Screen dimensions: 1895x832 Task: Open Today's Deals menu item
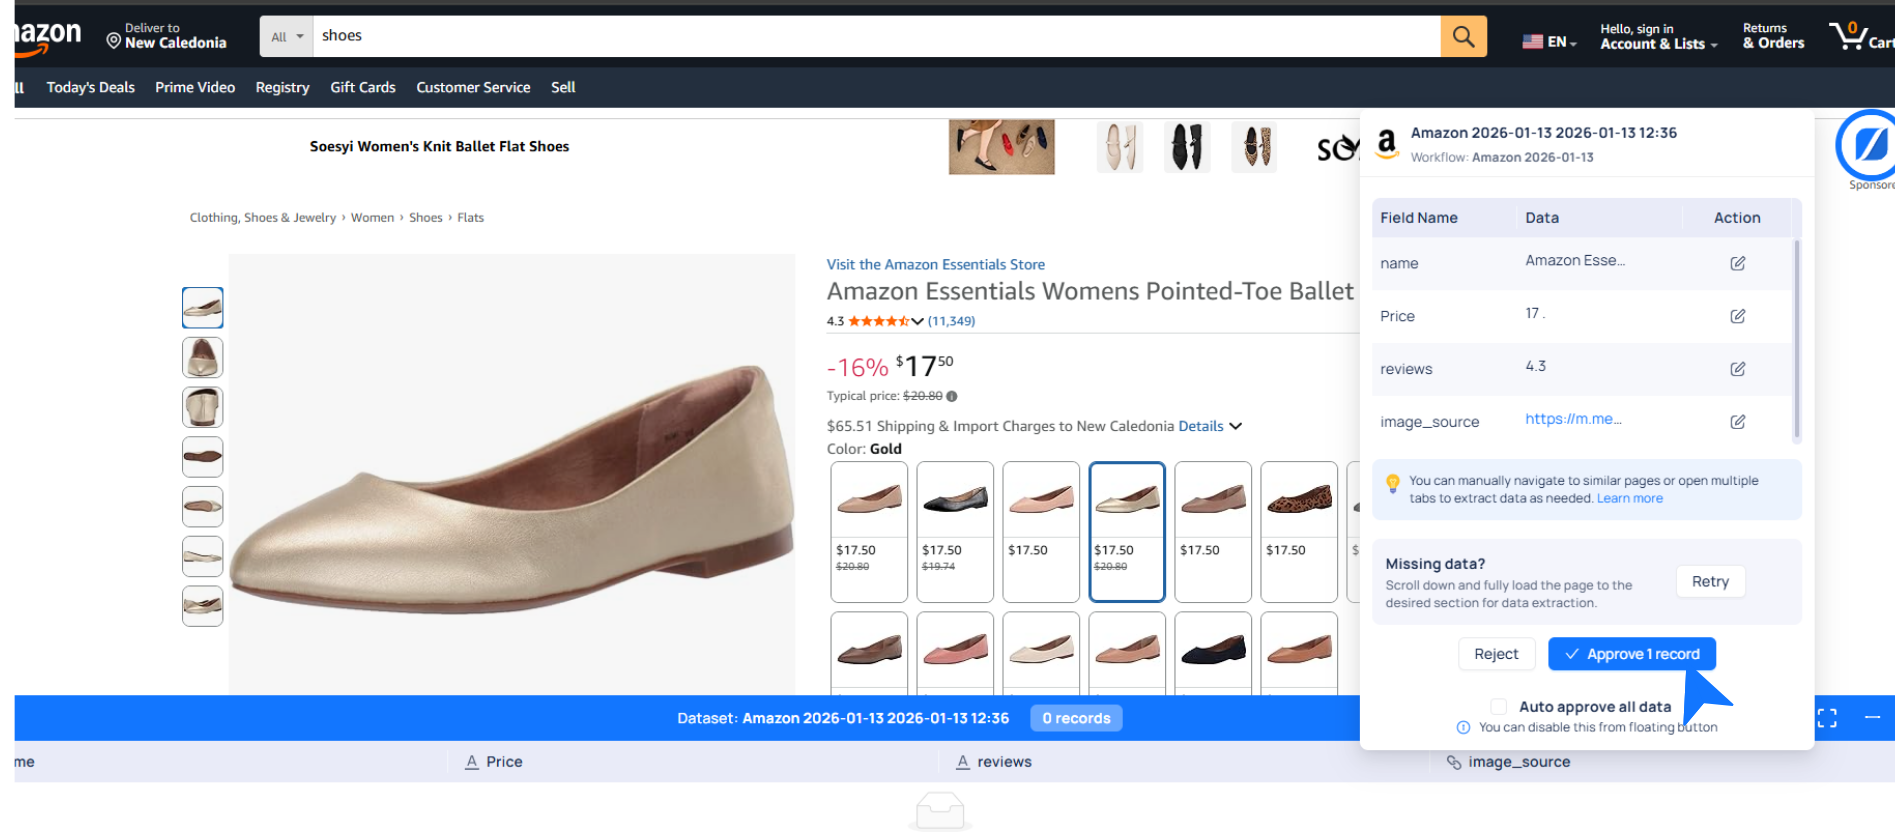[x=90, y=87]
